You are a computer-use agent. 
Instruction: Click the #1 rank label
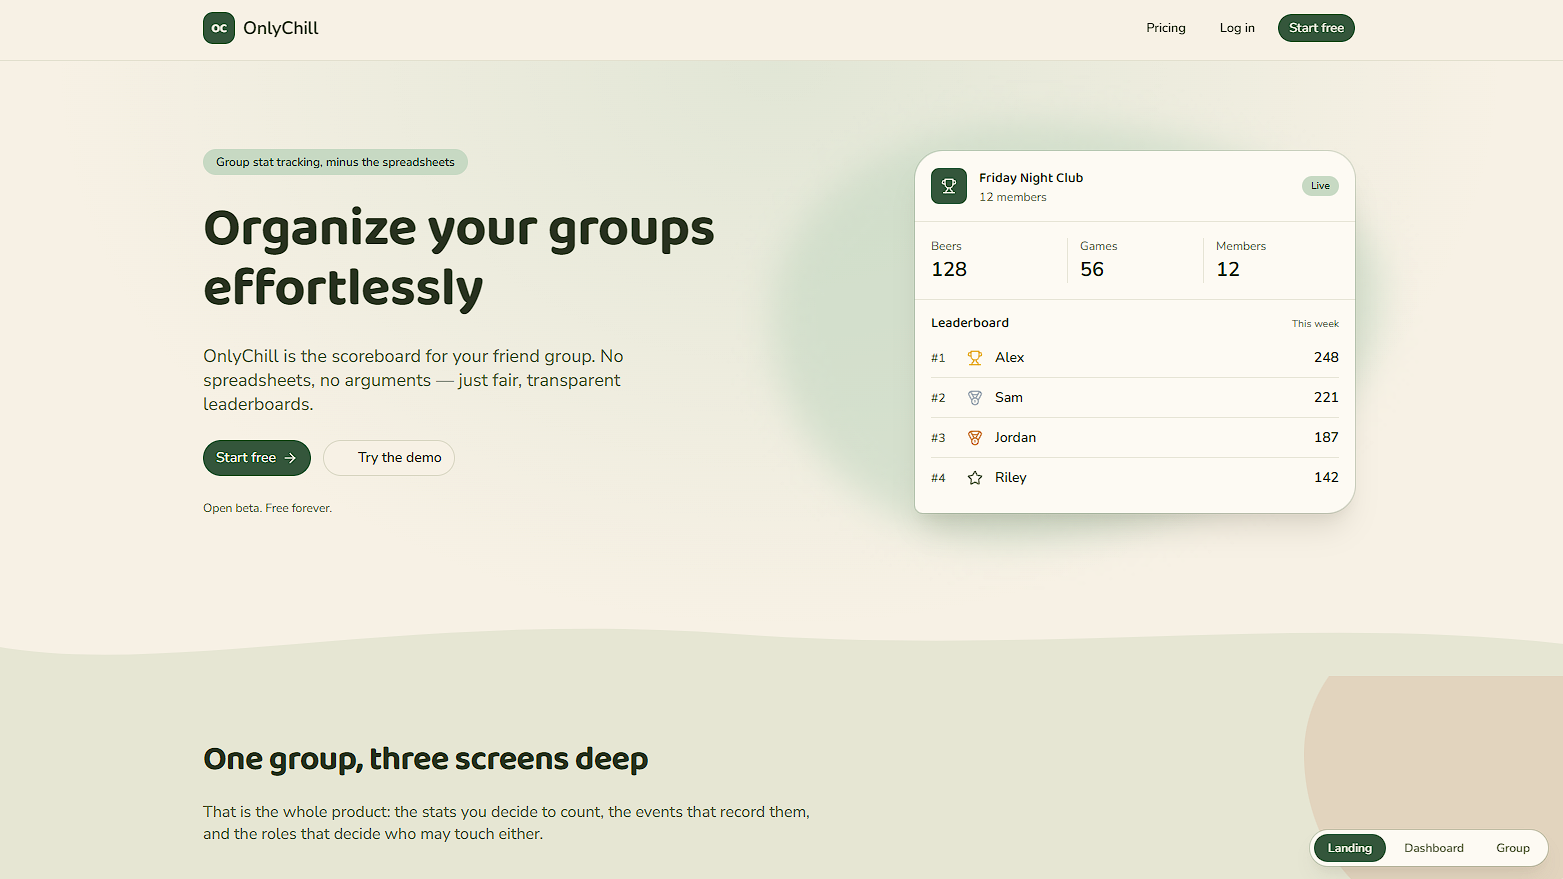point(938,358)
